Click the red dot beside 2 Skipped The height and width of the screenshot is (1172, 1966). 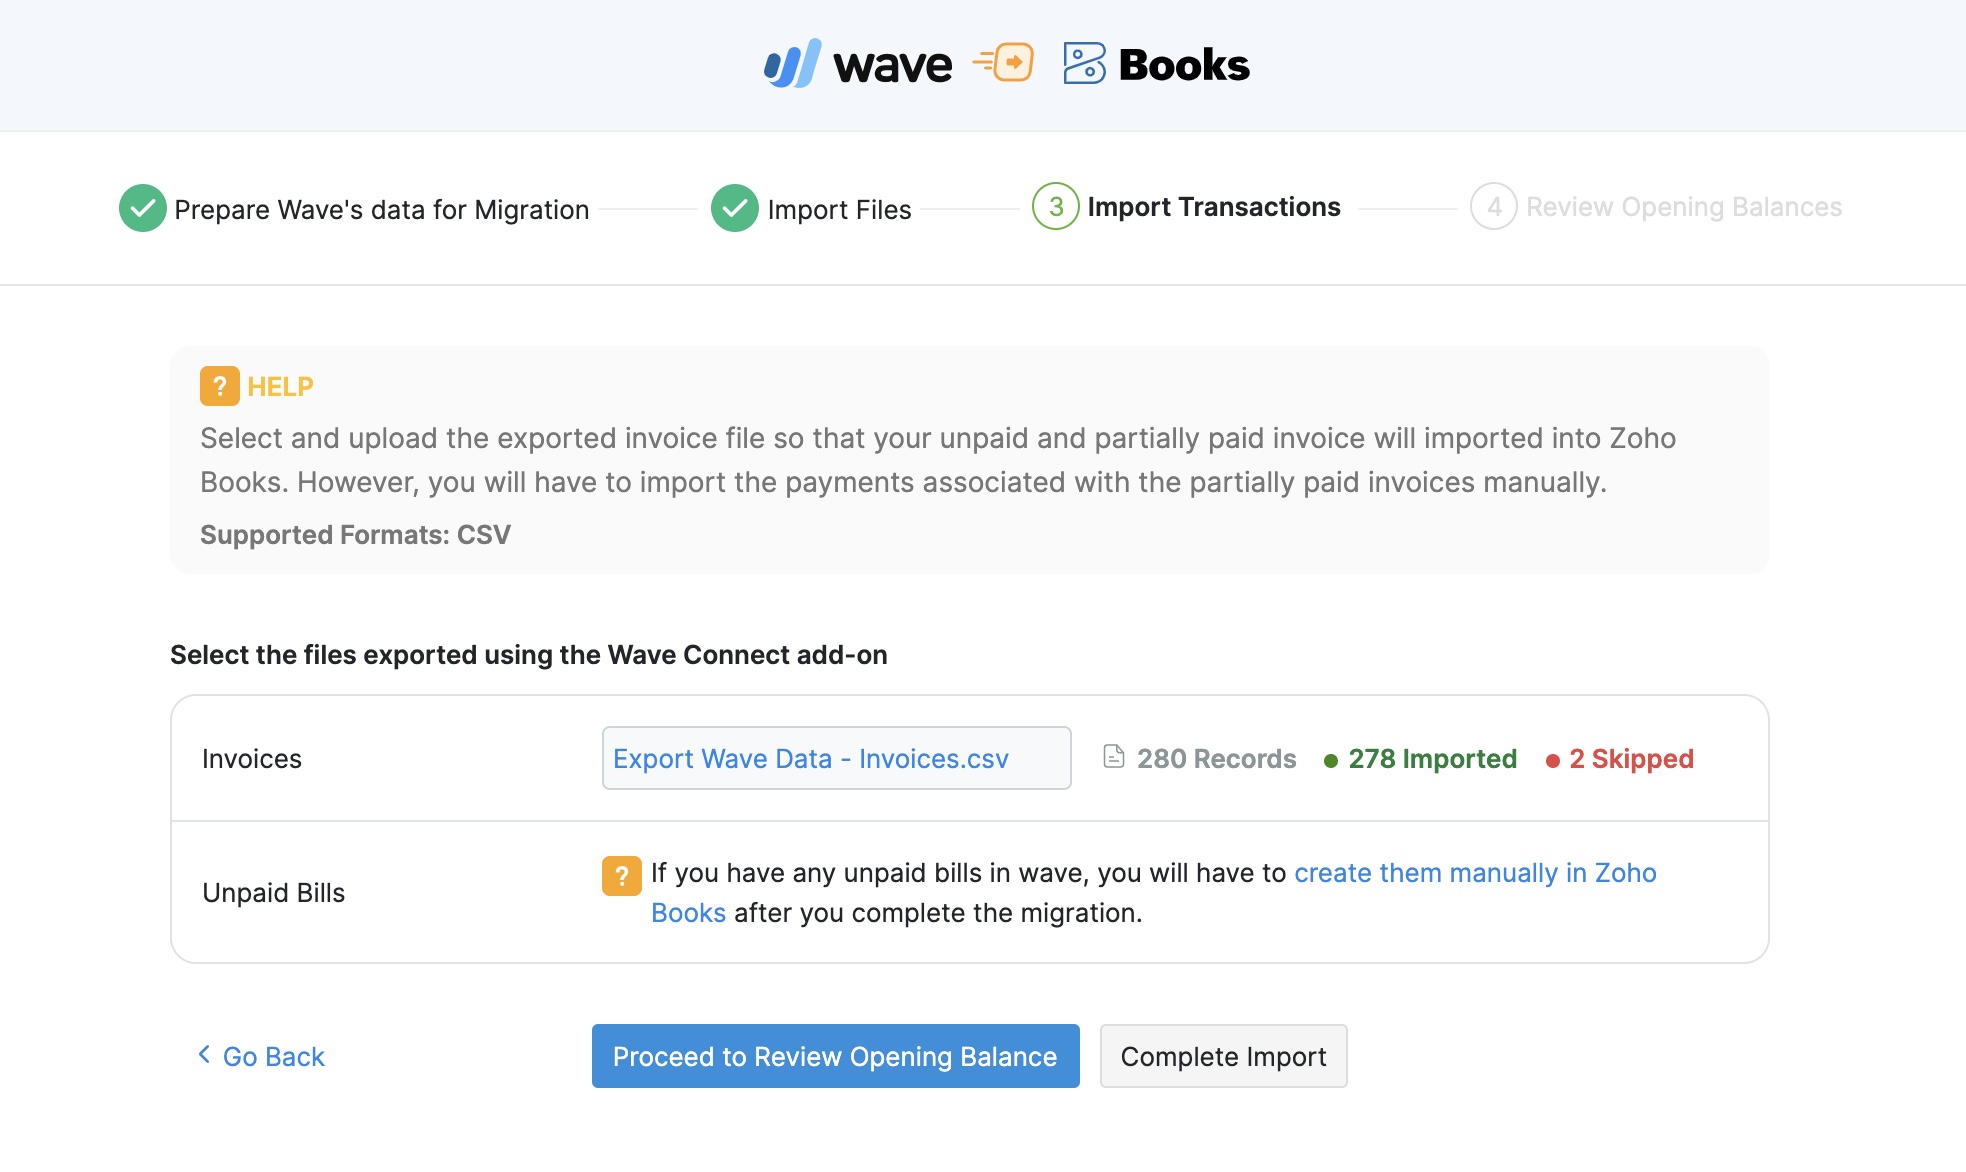tap(1553, 759)
